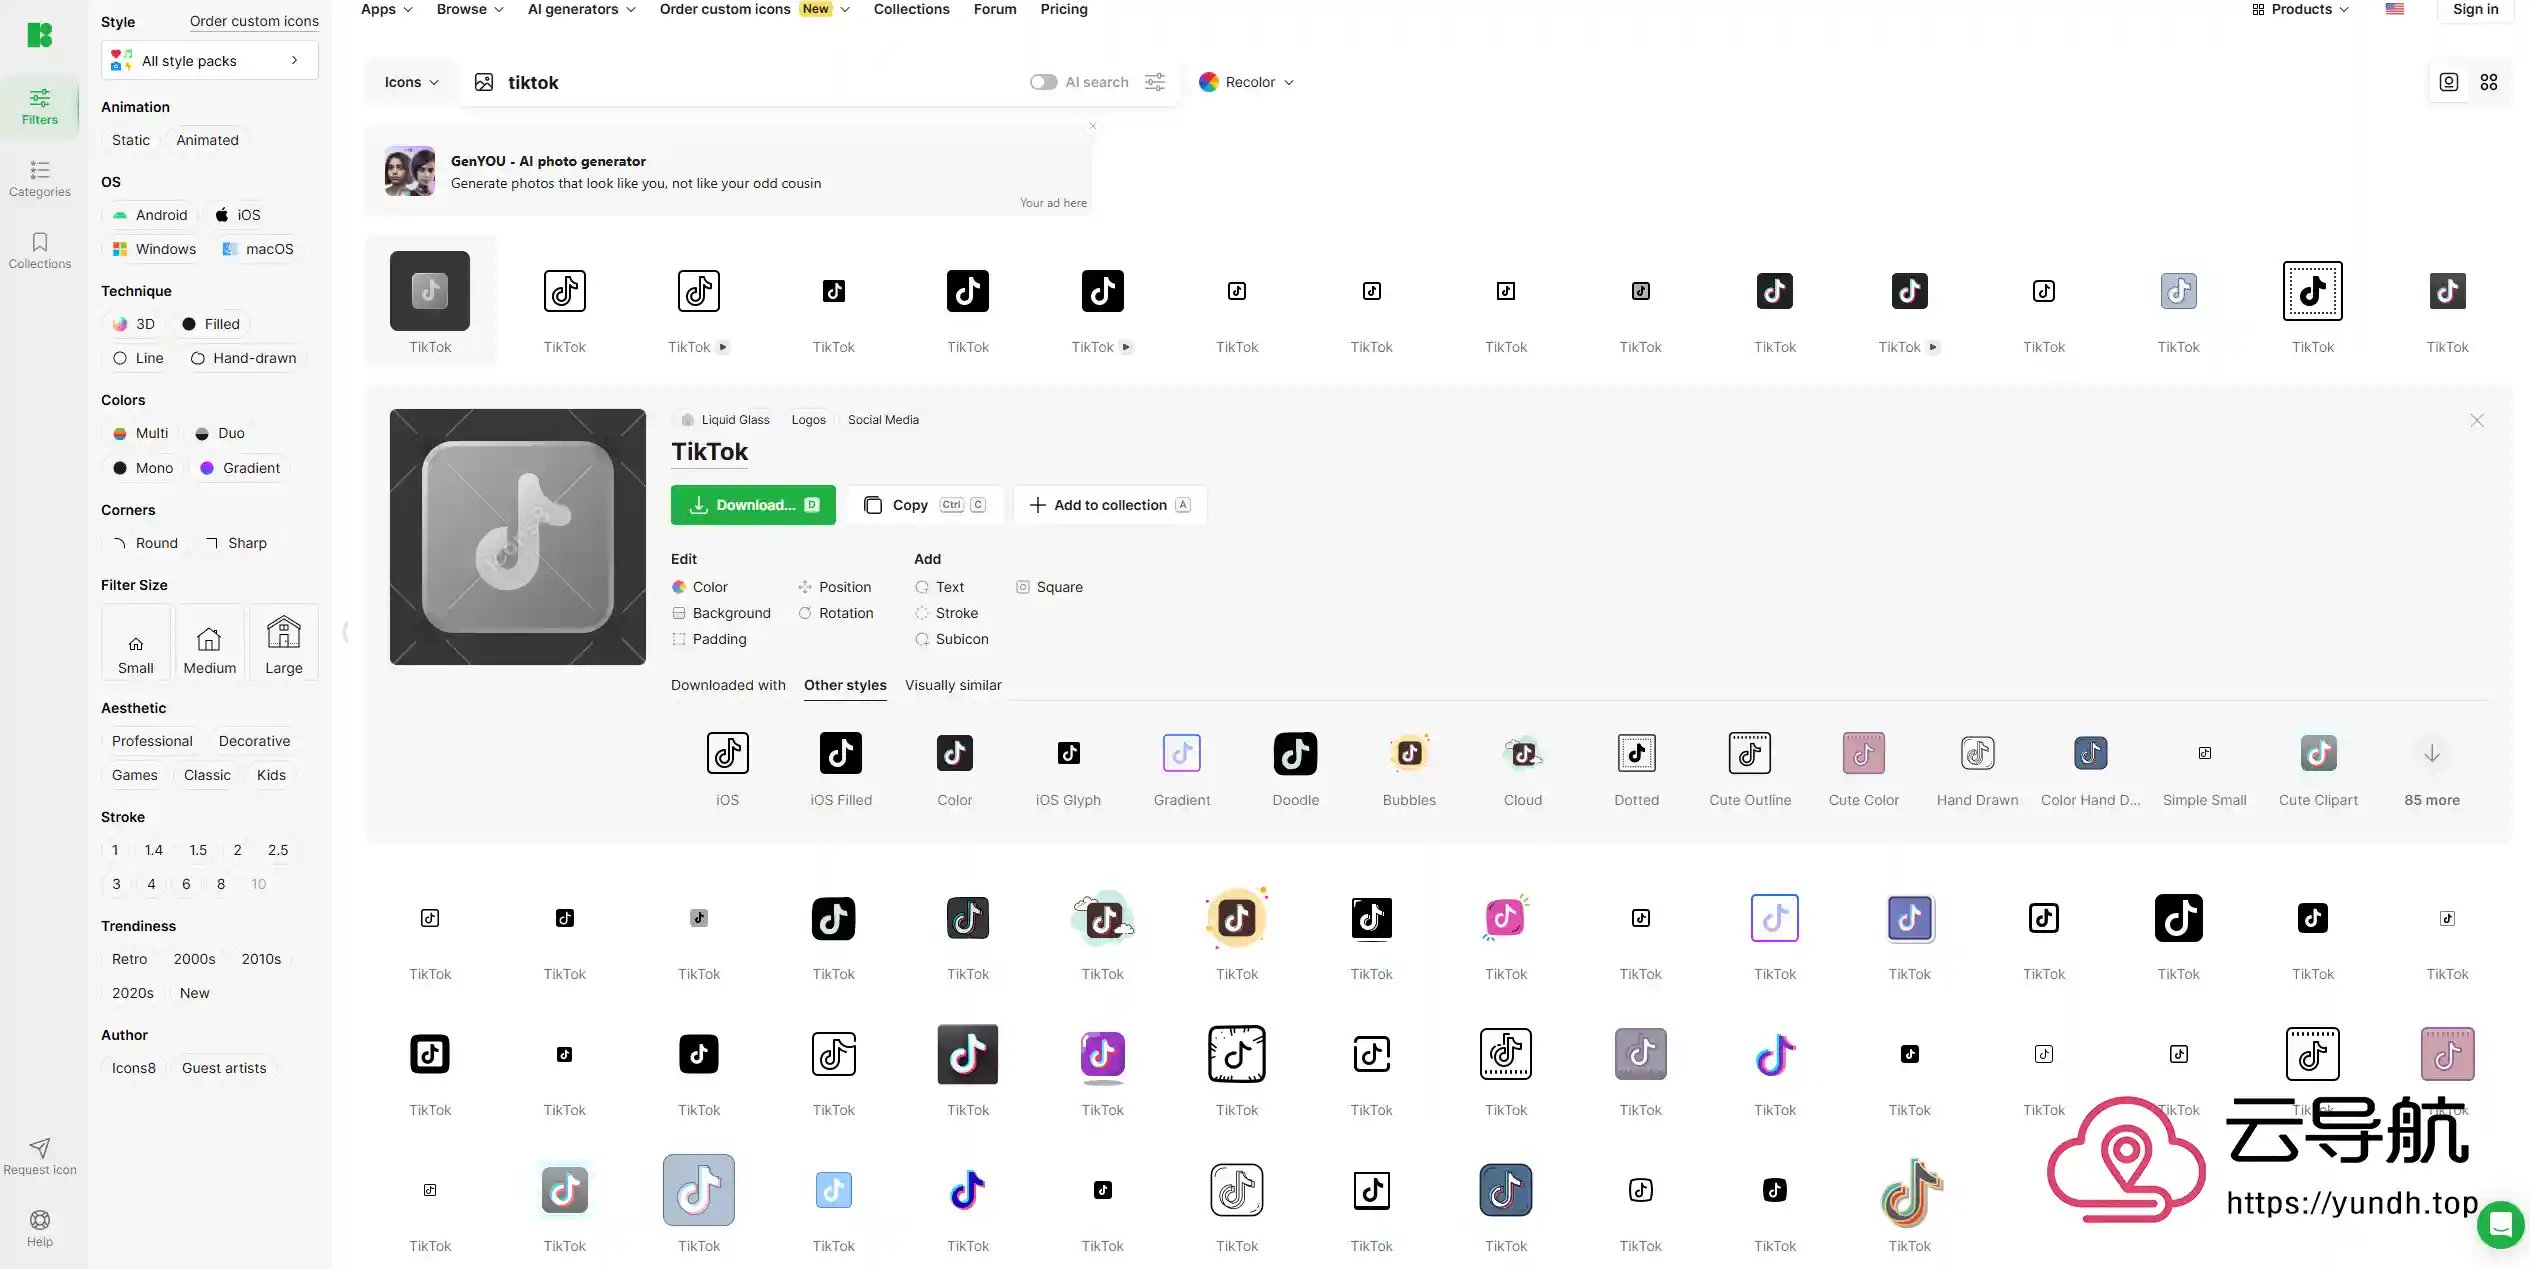This screenshot has height=1269, width=2530.
Task: Enable the Animated filter option
Action: pyautogui.click(x=207, y=140)
